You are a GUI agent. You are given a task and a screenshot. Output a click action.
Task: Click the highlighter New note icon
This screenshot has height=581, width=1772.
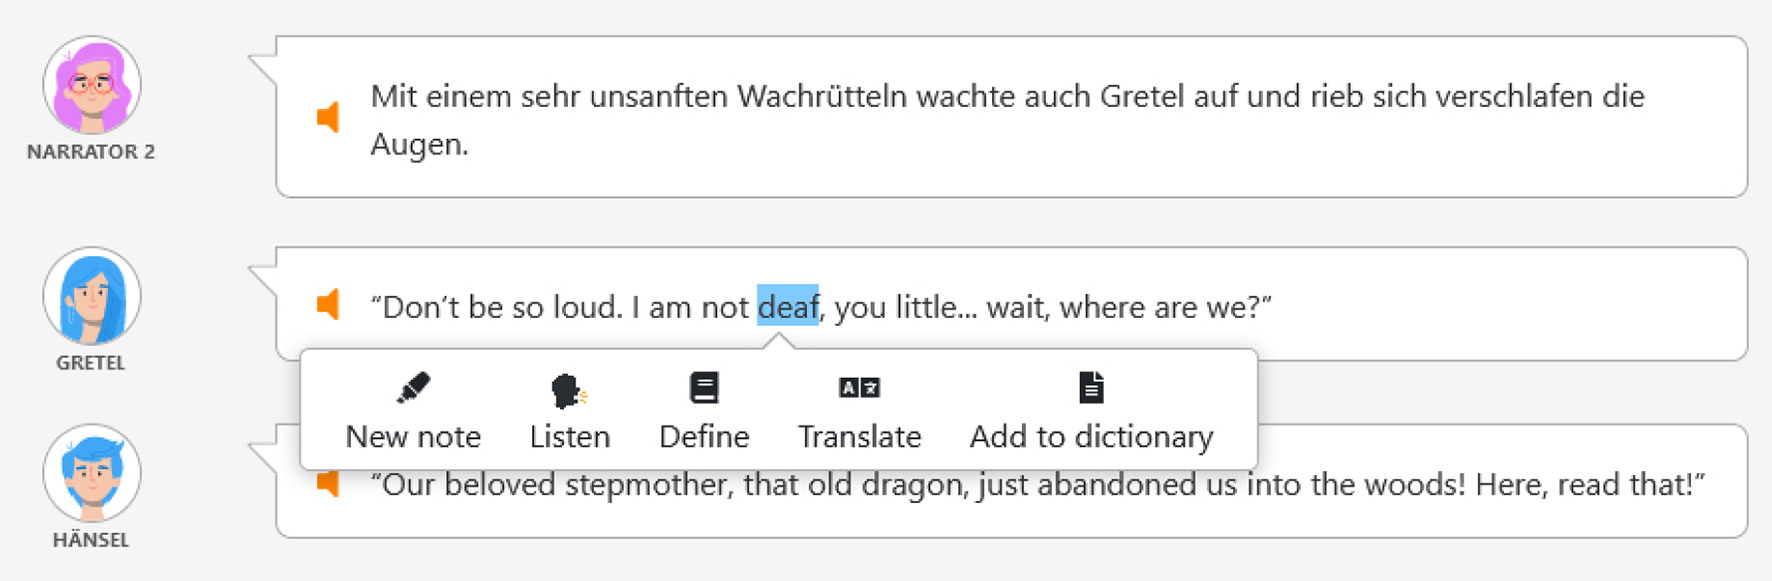[413, 388]
